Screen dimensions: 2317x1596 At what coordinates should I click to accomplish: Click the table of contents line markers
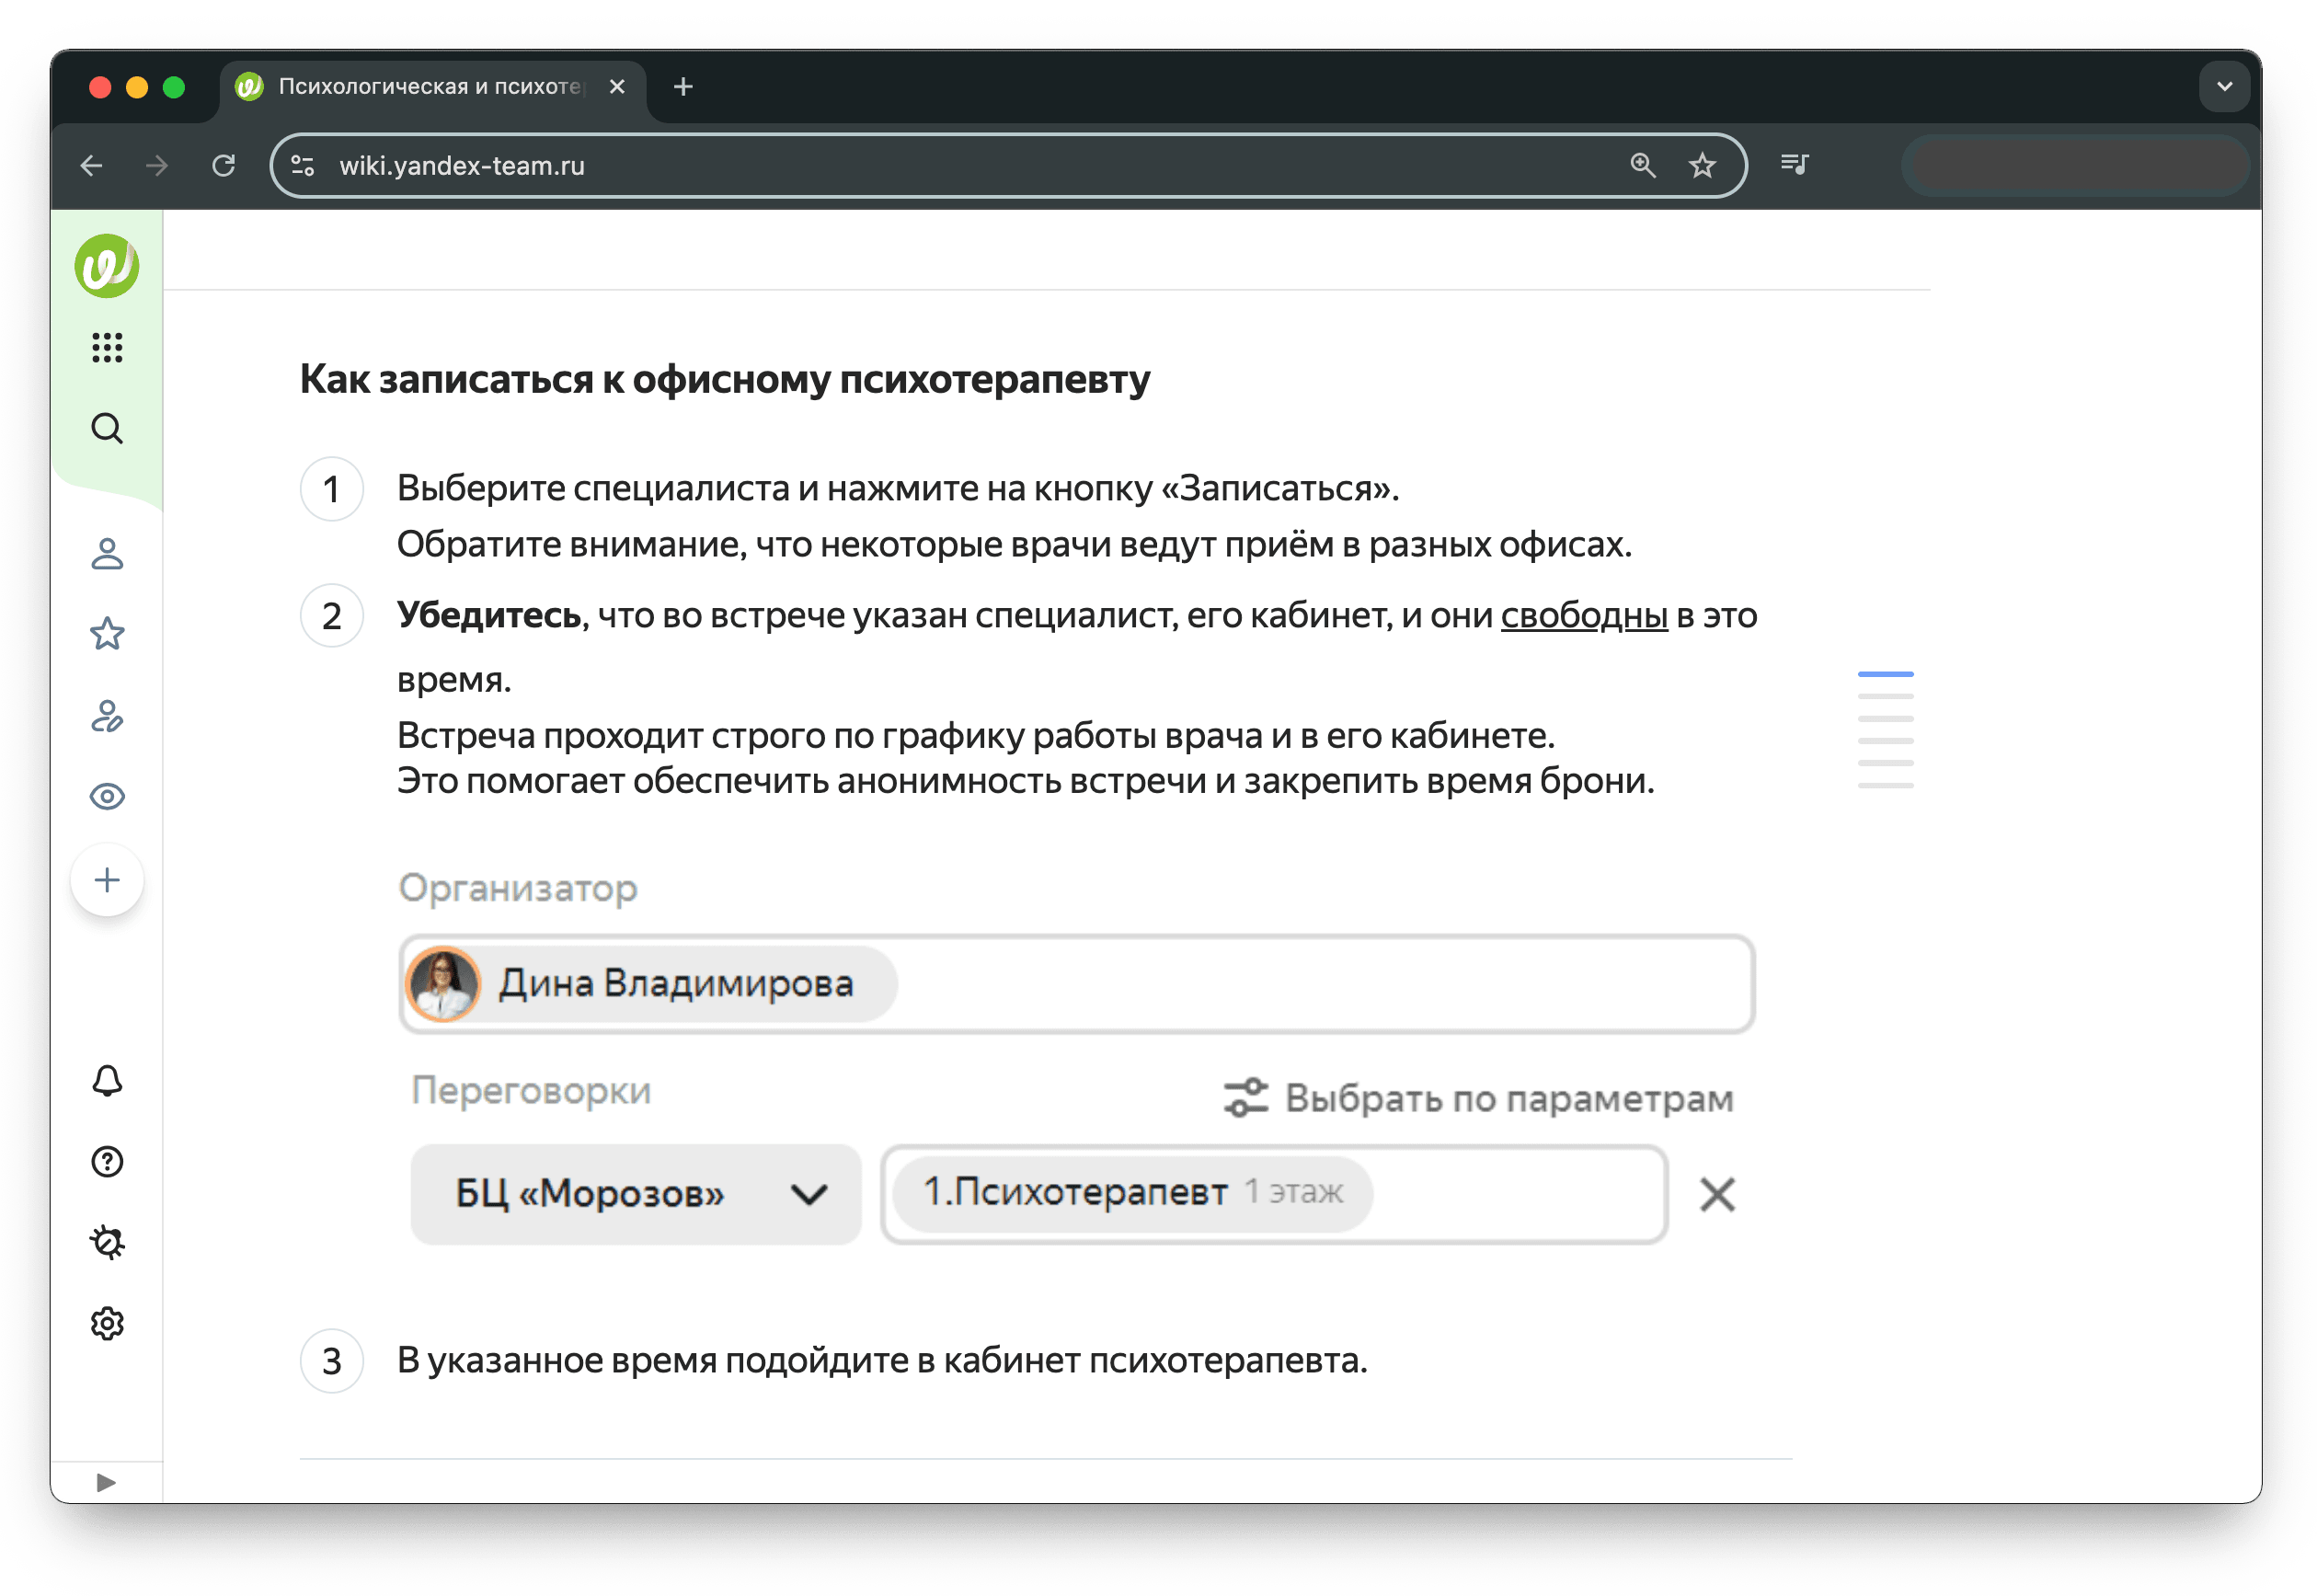pos(1885,730)
